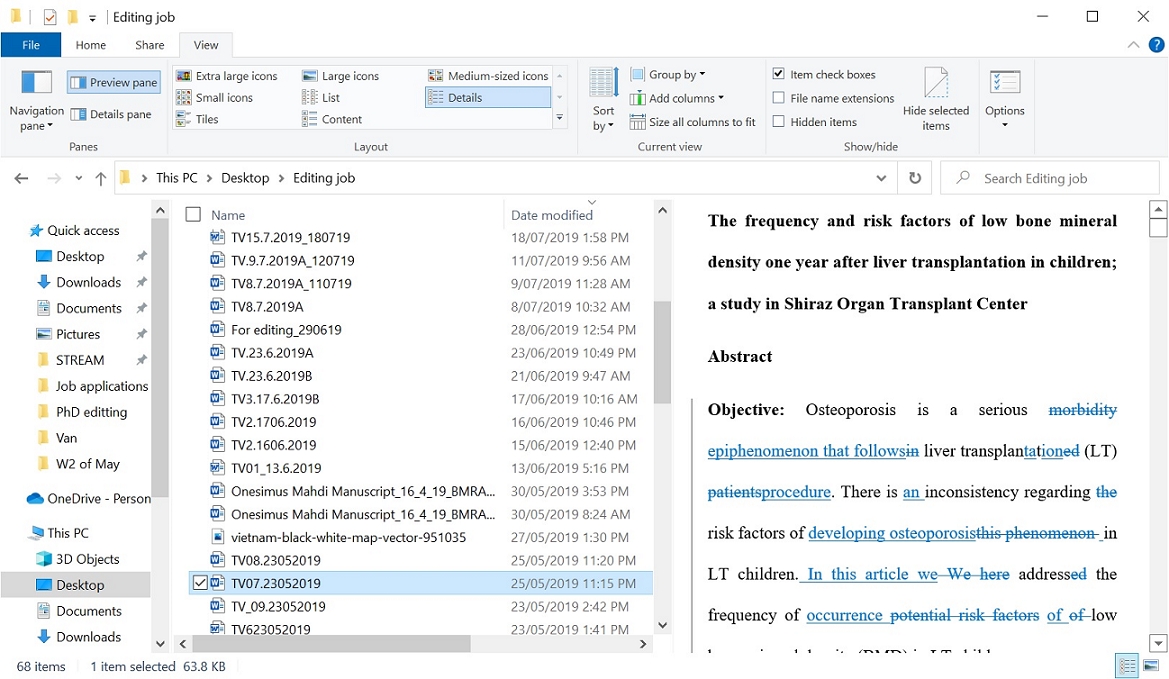Open the Add columns dropdown
This screenshot has width=1169, height=679.
[677, 98]
